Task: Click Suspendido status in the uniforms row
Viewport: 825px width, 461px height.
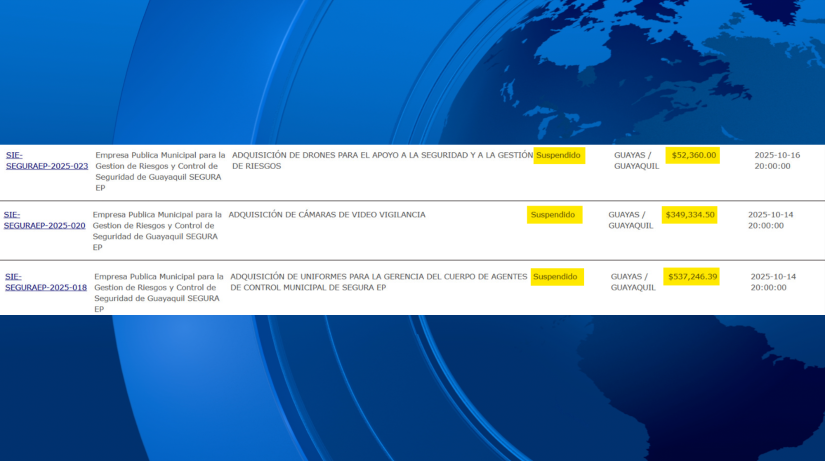Action: pos(555,276)
